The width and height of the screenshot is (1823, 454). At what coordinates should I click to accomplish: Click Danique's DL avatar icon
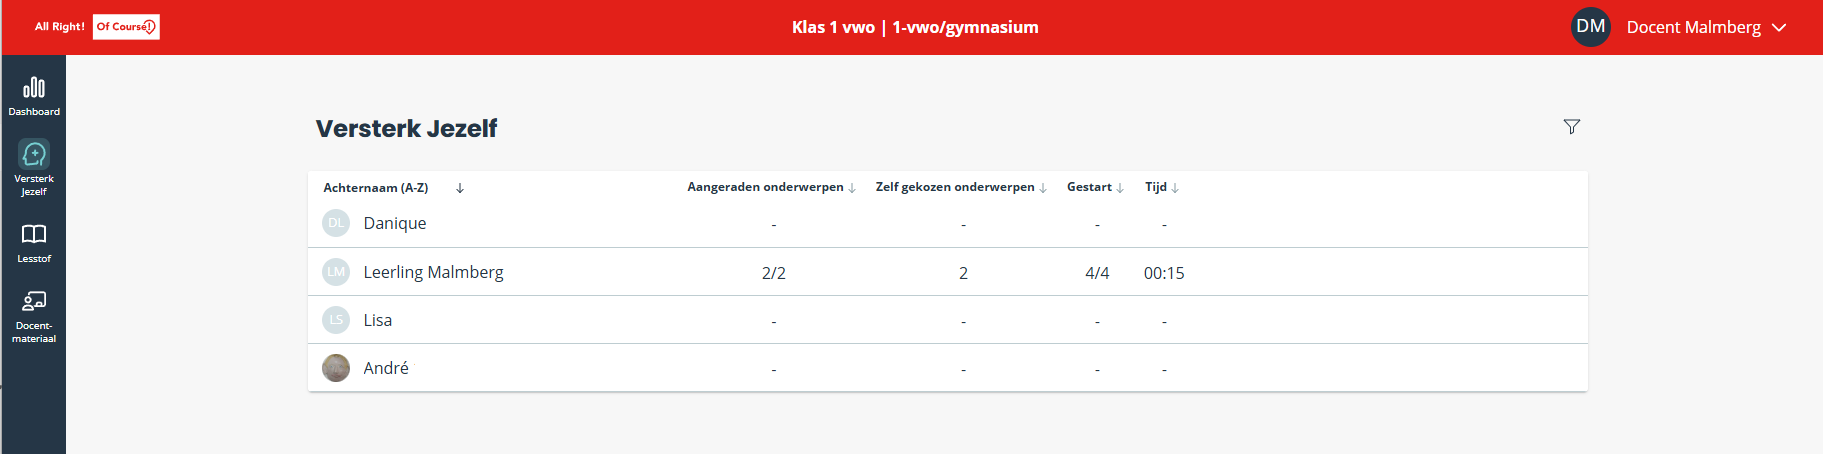[336, 223]
